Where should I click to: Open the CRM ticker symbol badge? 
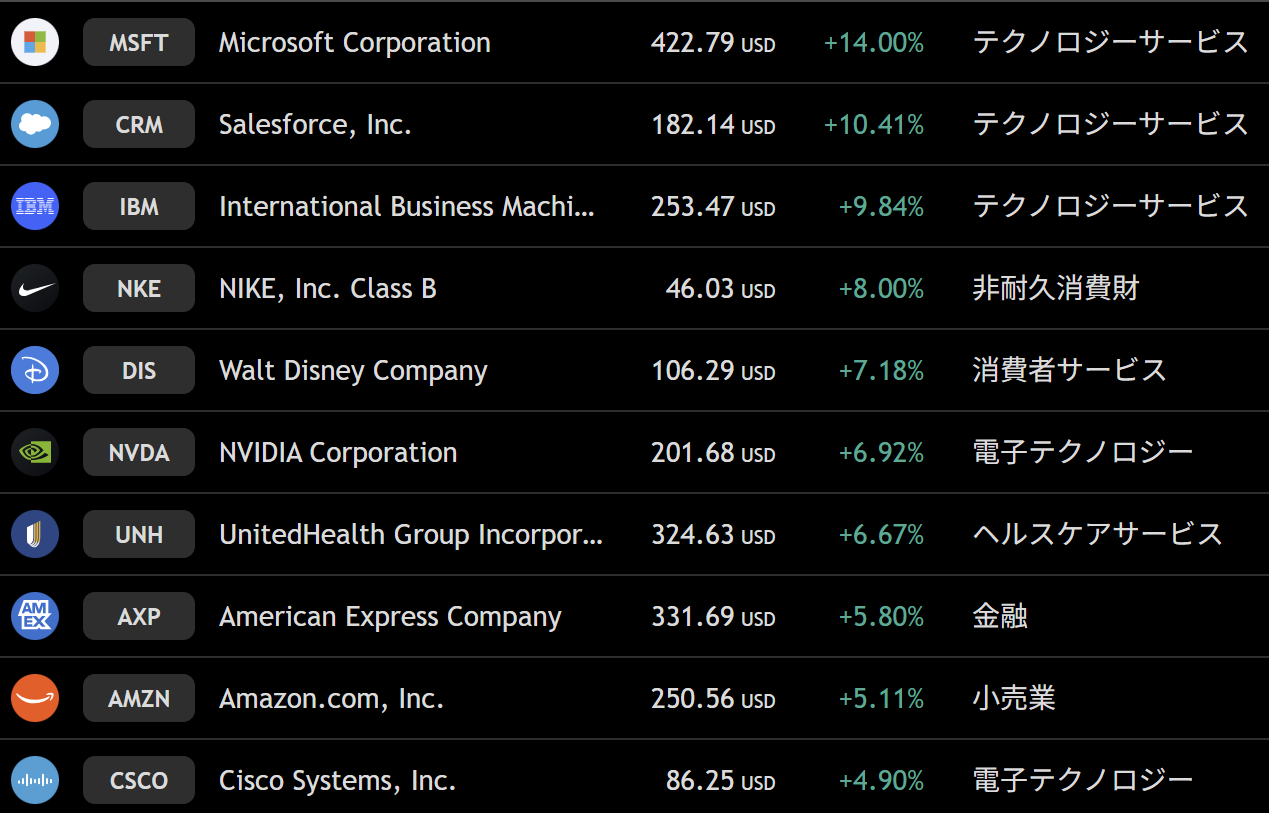click(x=139, y=125)
